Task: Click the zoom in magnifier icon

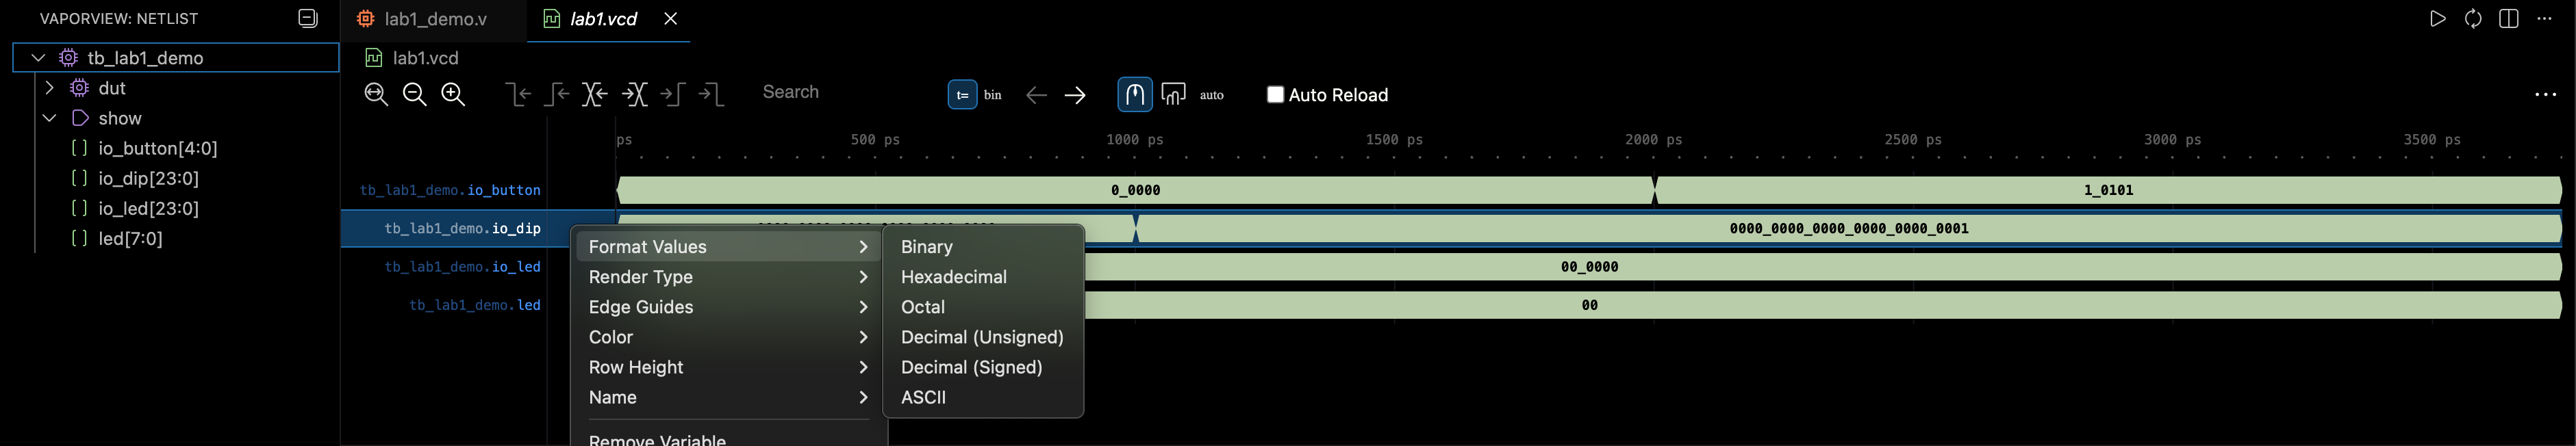Action: [x=453, y=95]
